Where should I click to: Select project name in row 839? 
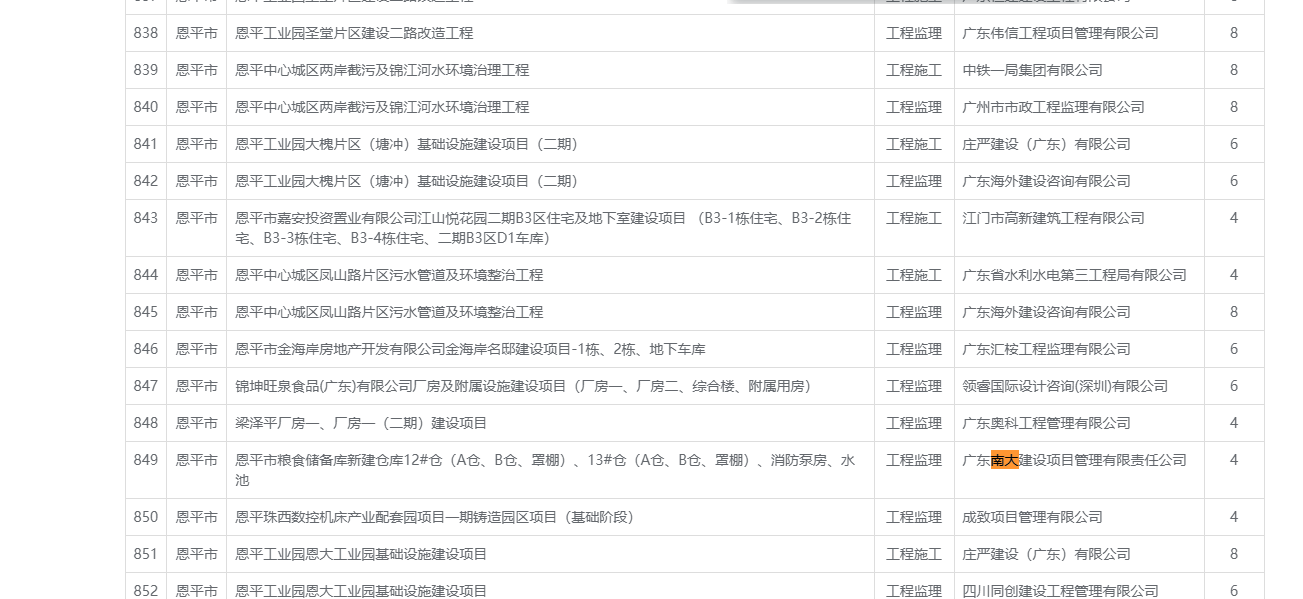pyautogui.click(x=382, y=70)
